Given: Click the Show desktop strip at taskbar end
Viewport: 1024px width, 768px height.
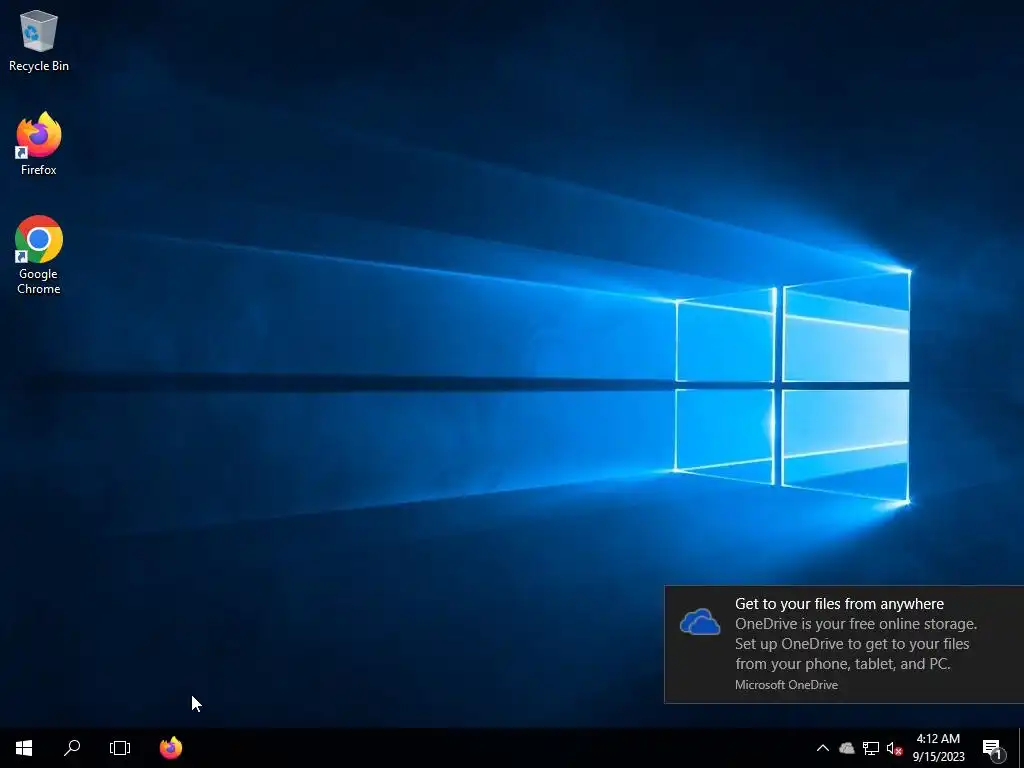Looking at the screenshot, I should pos(1021,748).
